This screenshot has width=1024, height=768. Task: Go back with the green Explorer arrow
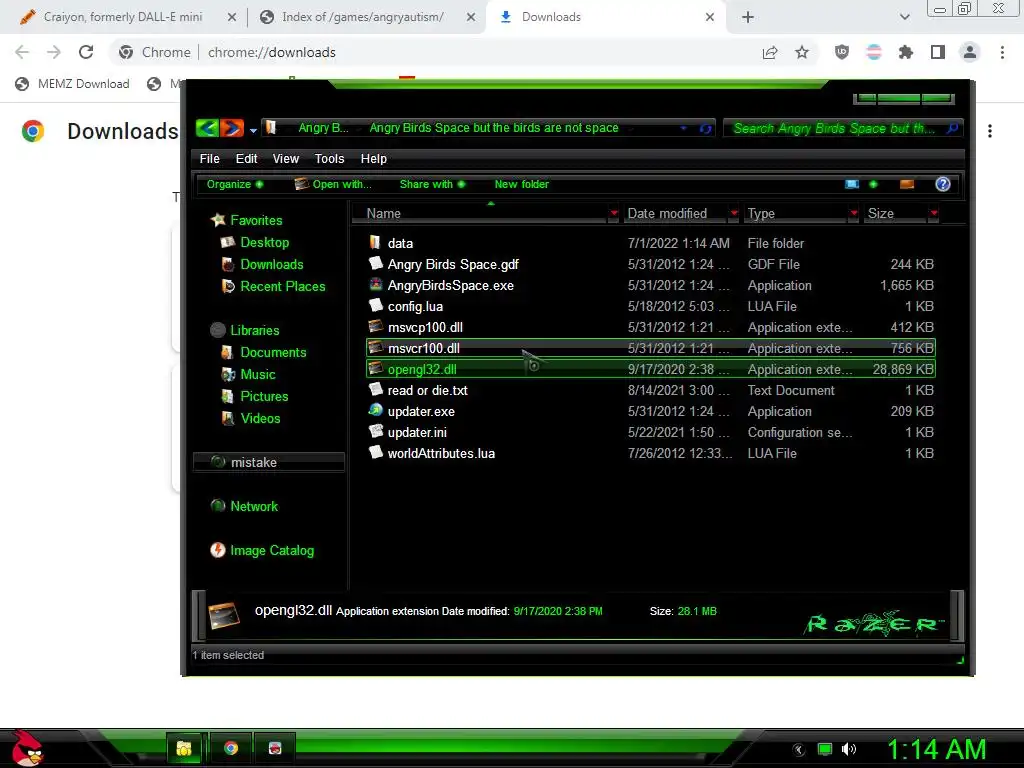pos(207,128)
